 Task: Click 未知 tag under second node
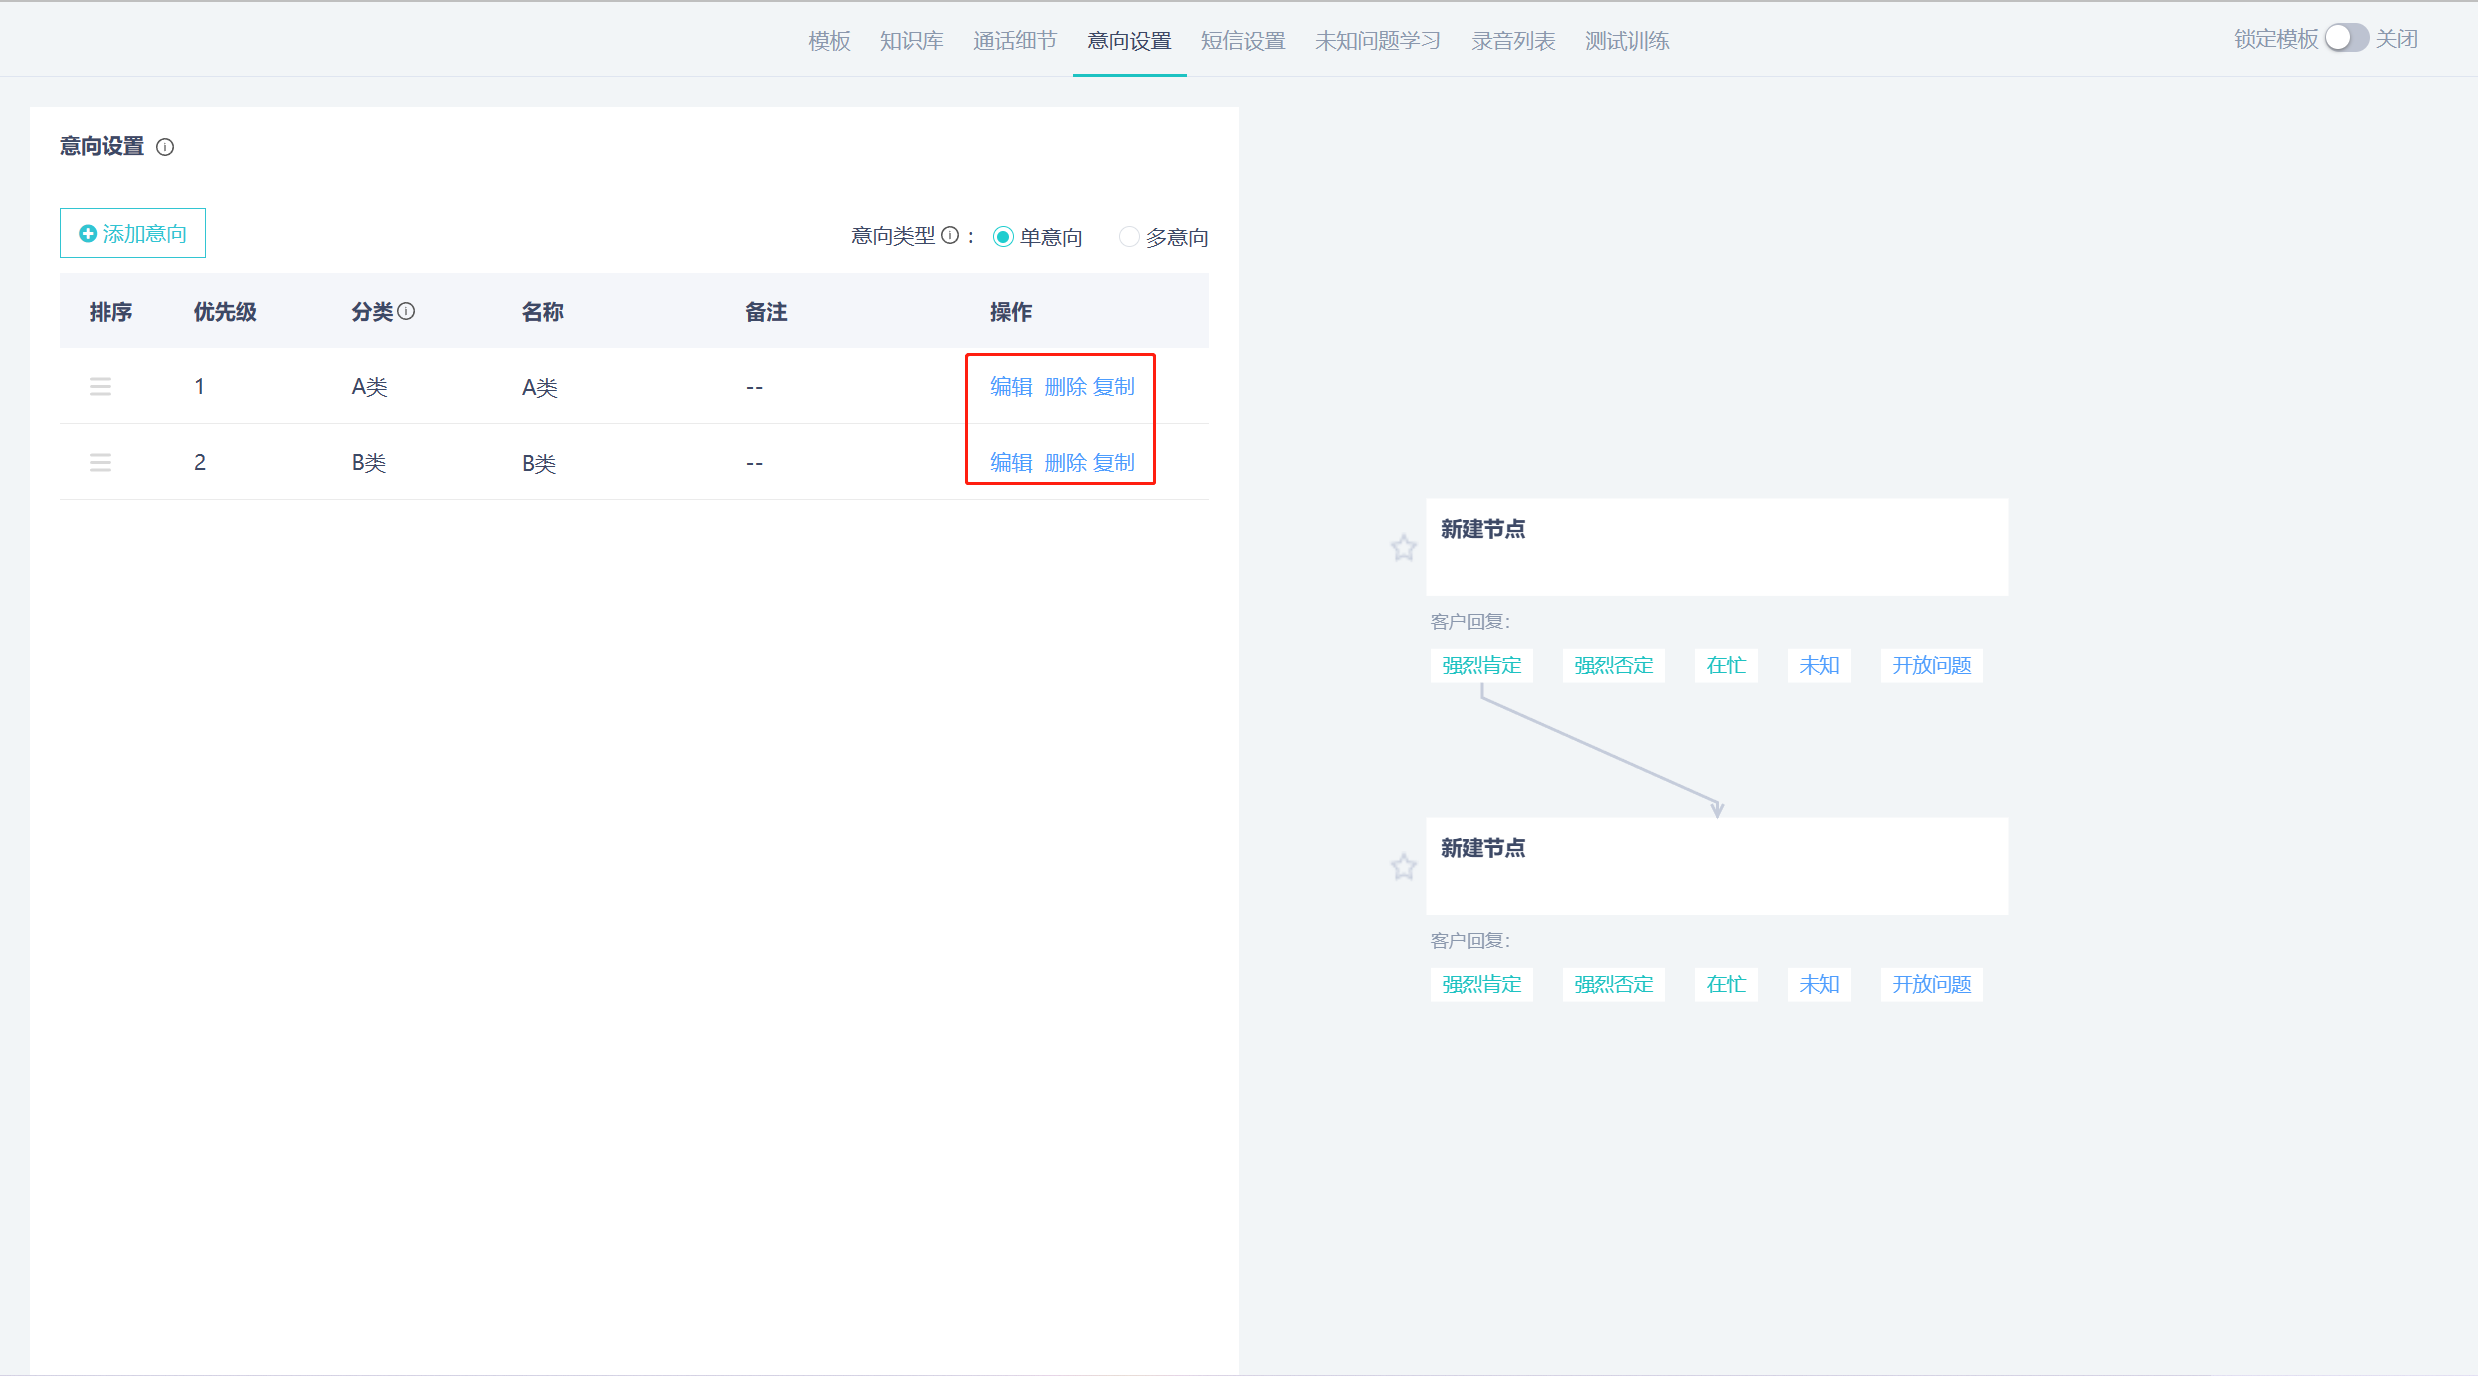pos(1819,985)
